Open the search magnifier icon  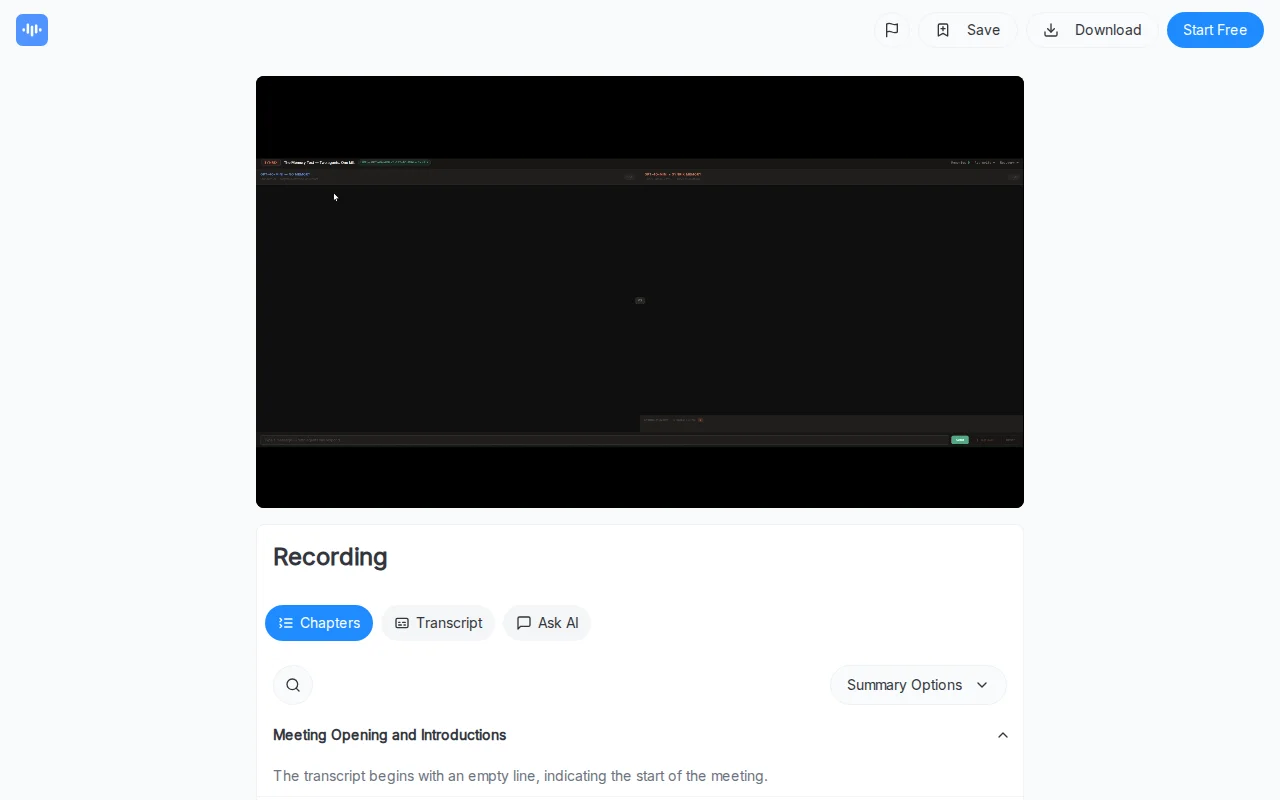[293, 685]
